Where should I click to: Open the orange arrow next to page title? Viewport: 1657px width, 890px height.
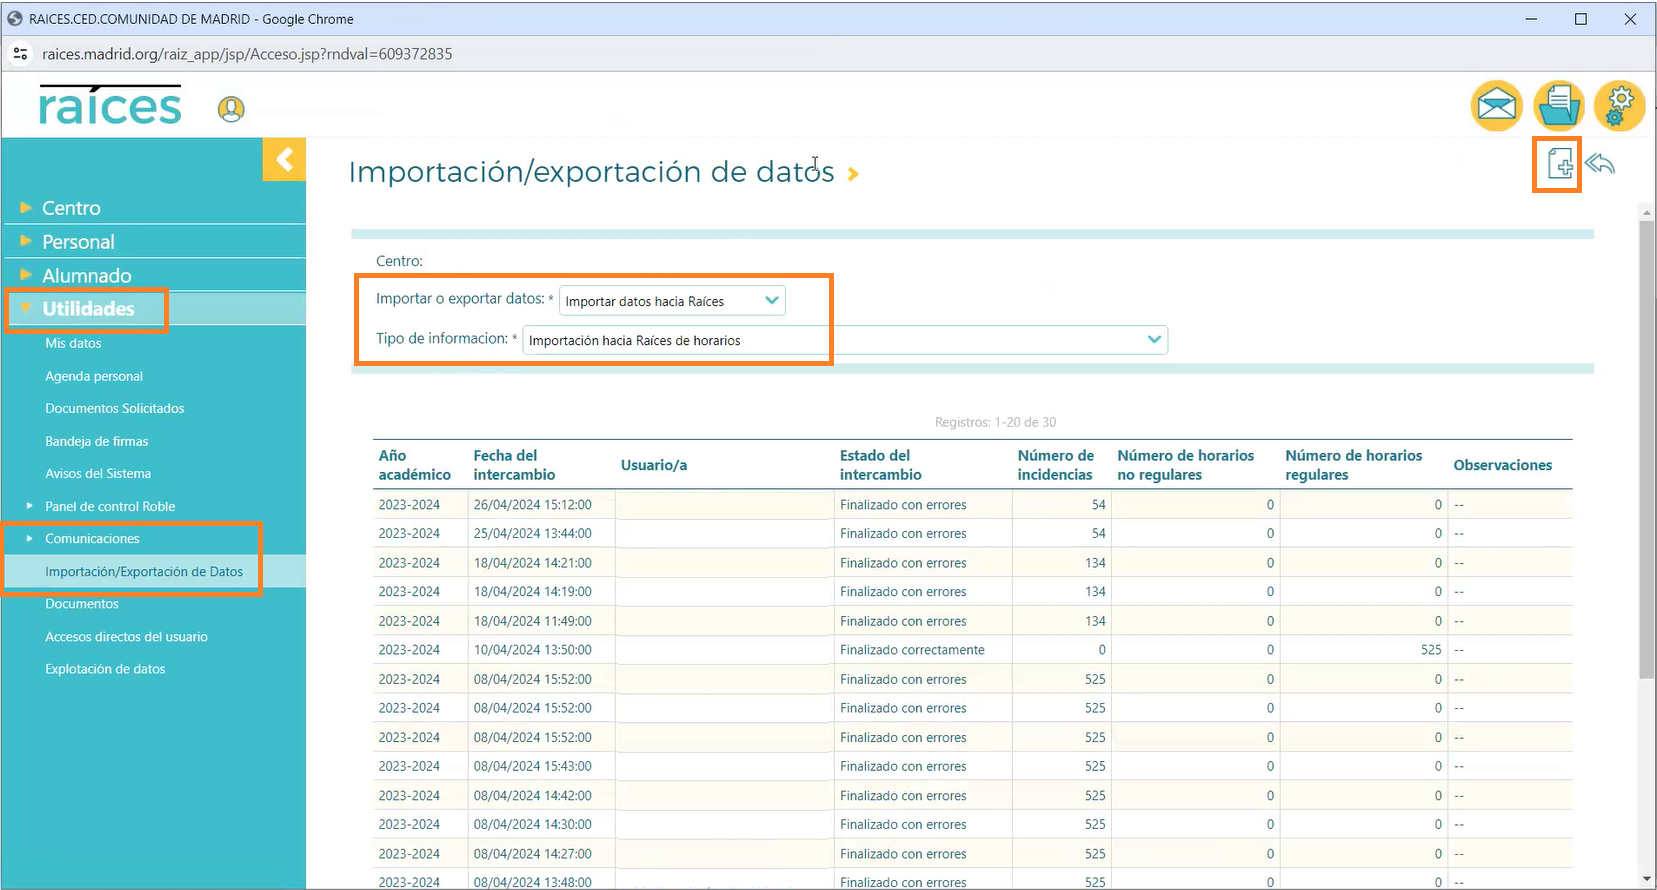tap(853, 174)
